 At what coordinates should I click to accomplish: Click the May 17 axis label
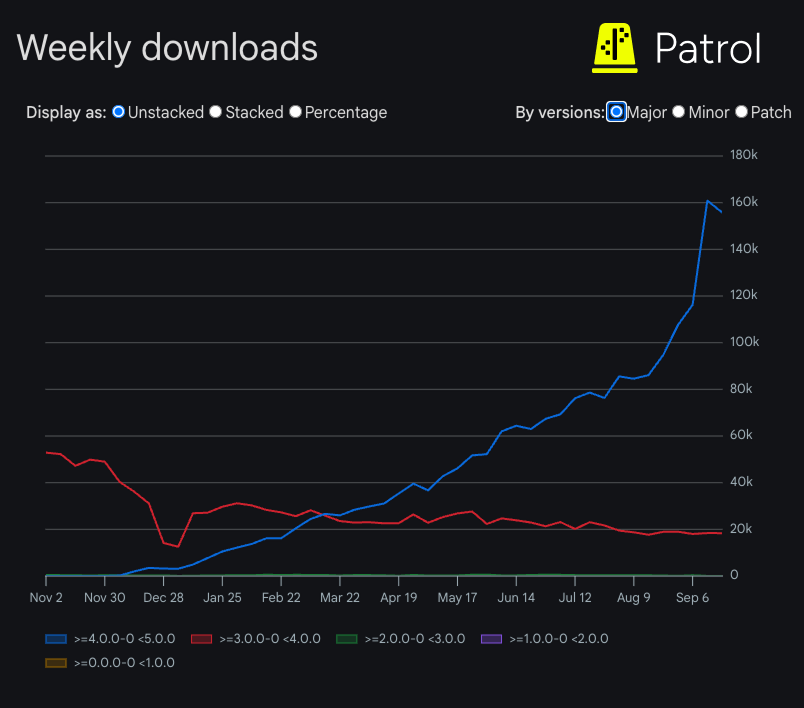pyautogui.click(x=457, y=598)
